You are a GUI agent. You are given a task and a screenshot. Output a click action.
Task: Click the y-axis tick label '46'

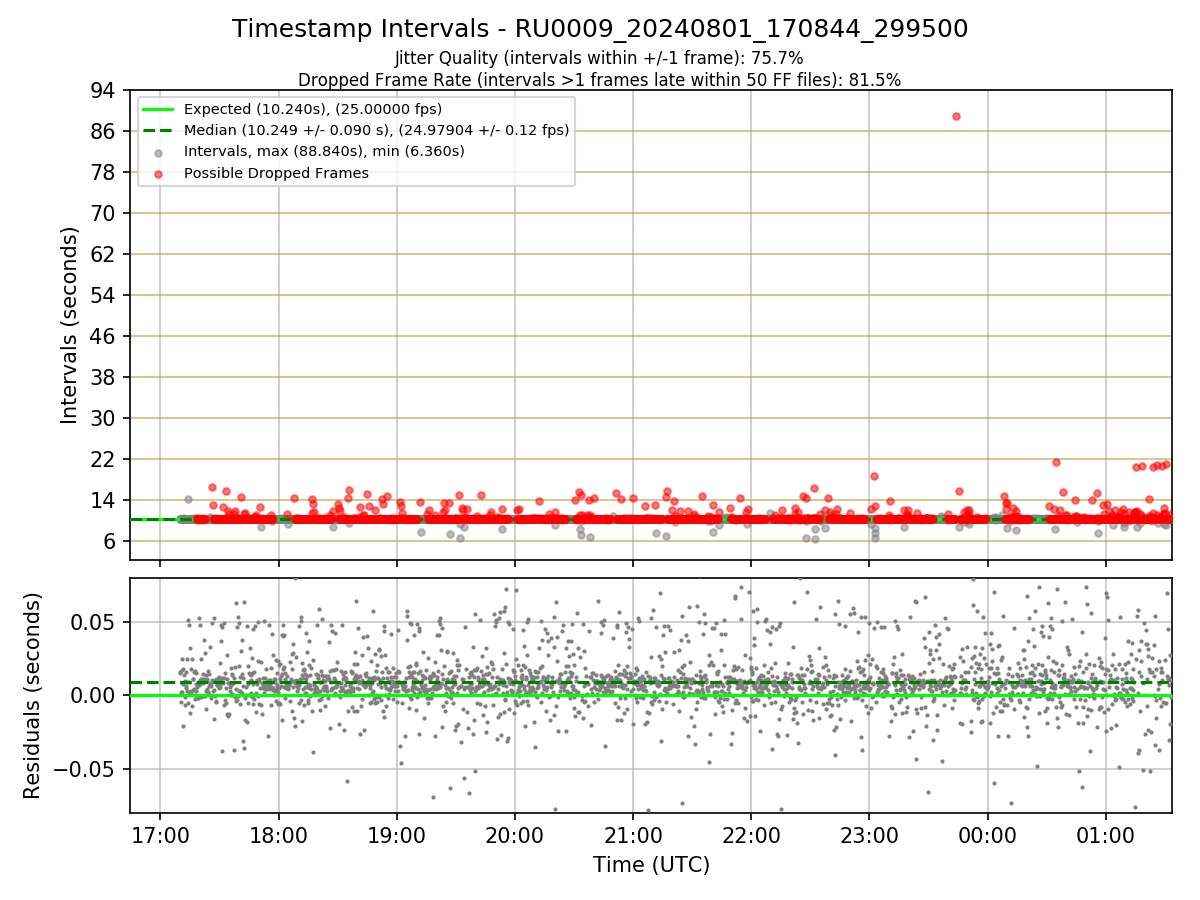click(103, 336)
